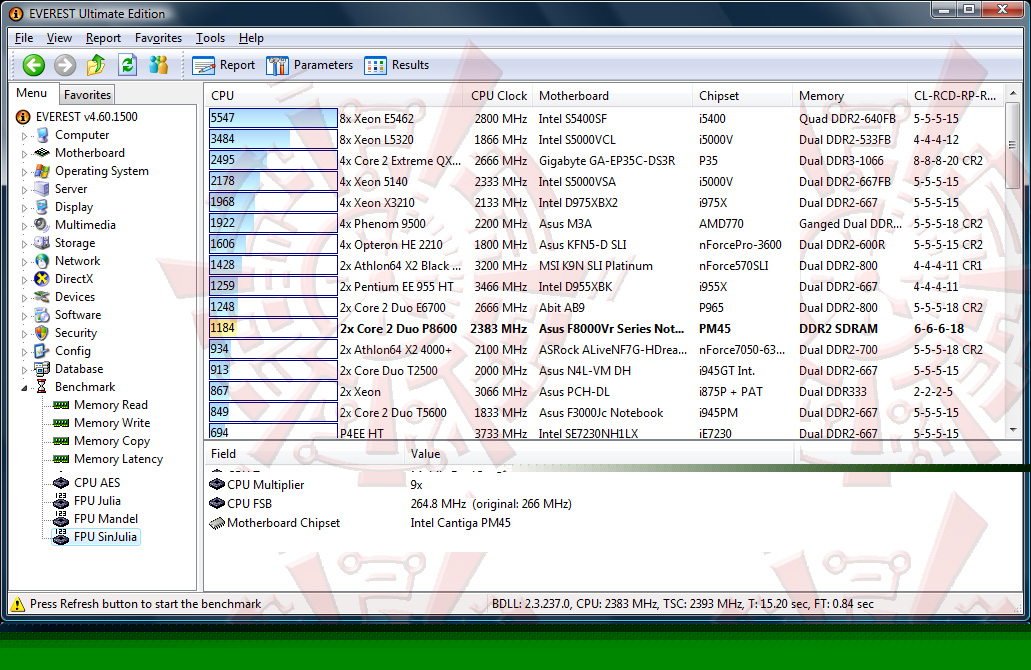
Task: Expand the Storage tree node arrow
Action: point(24,244)
